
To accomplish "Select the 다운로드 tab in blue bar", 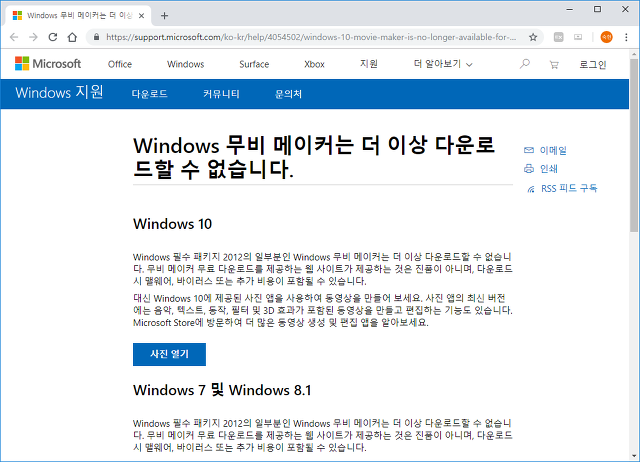I will [x=149, y=94].
